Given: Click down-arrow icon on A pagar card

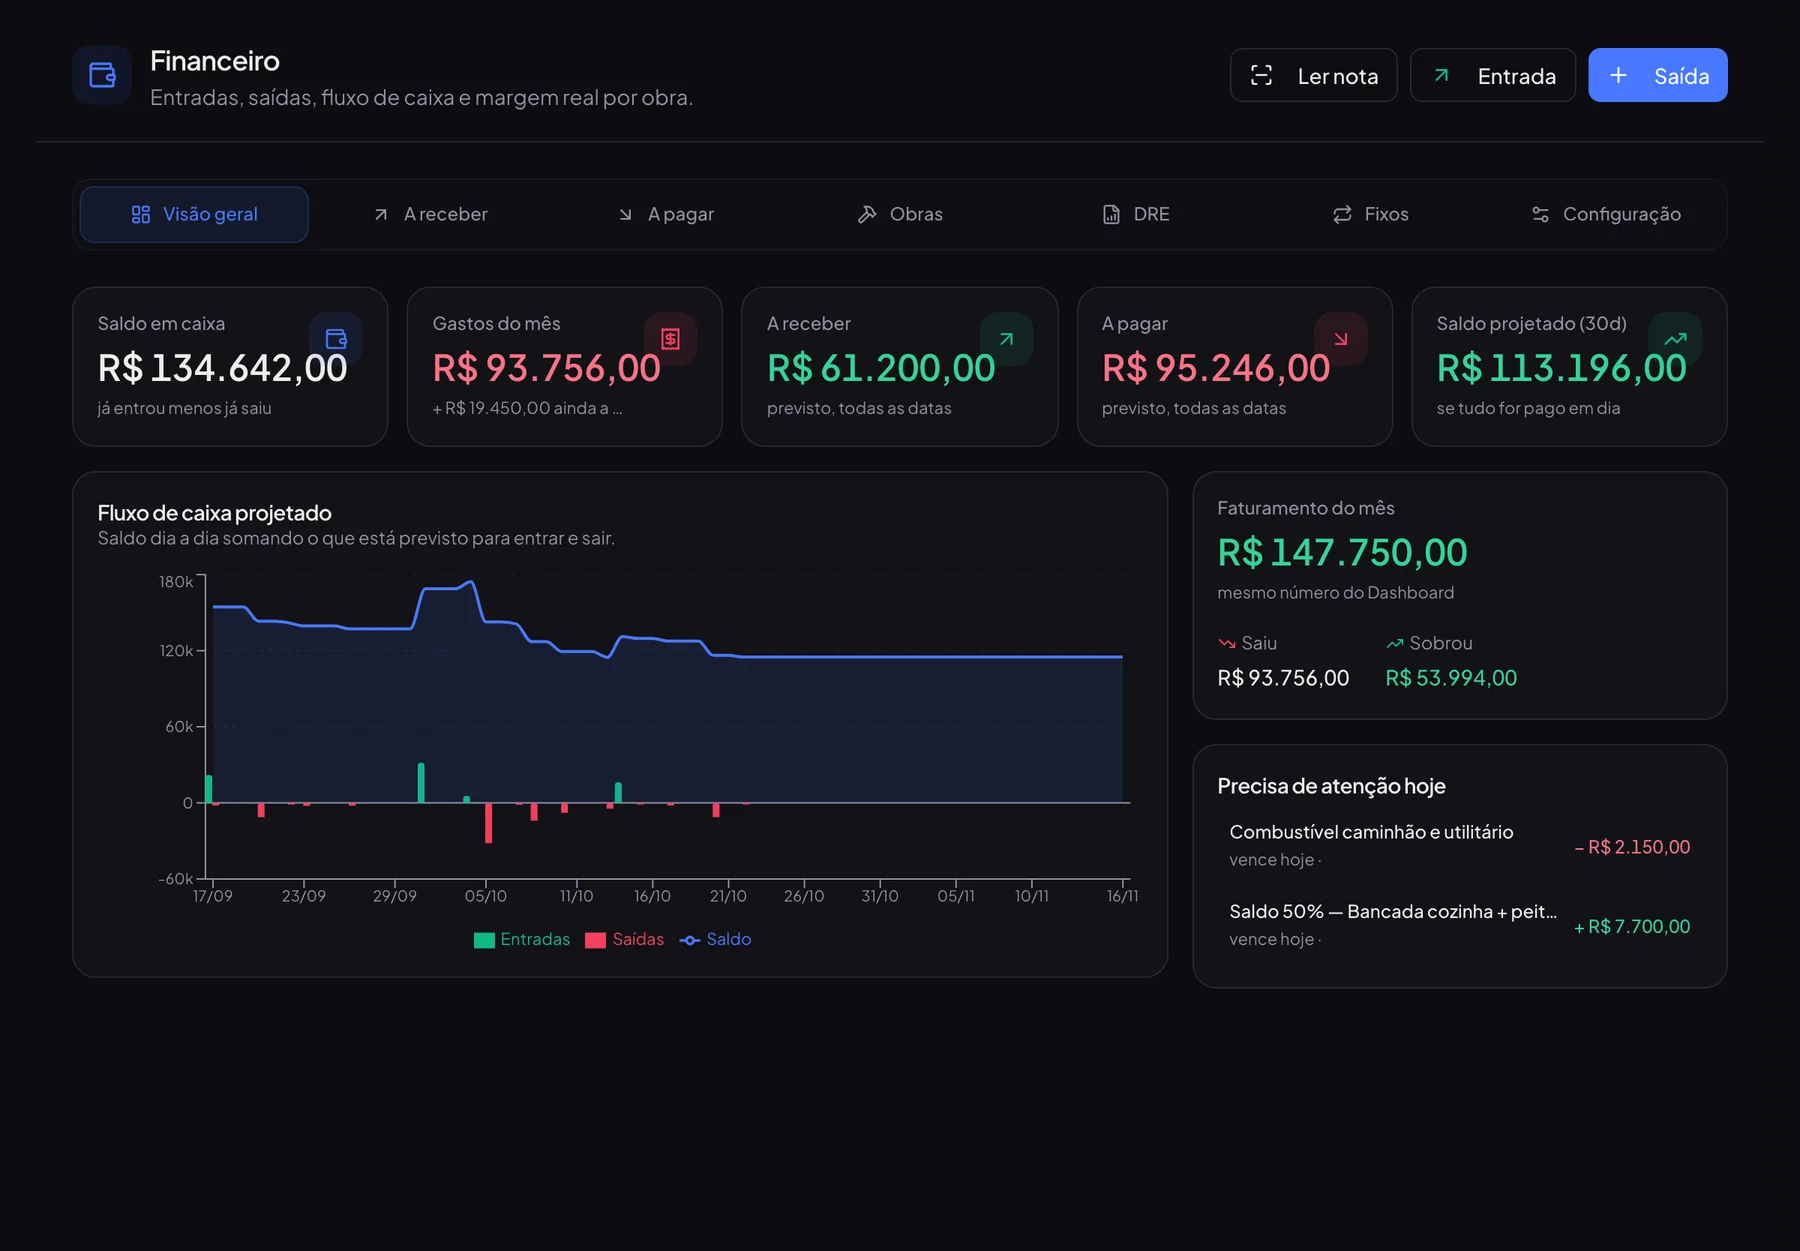Looking at the screenshot, I should click(1341, 339).
